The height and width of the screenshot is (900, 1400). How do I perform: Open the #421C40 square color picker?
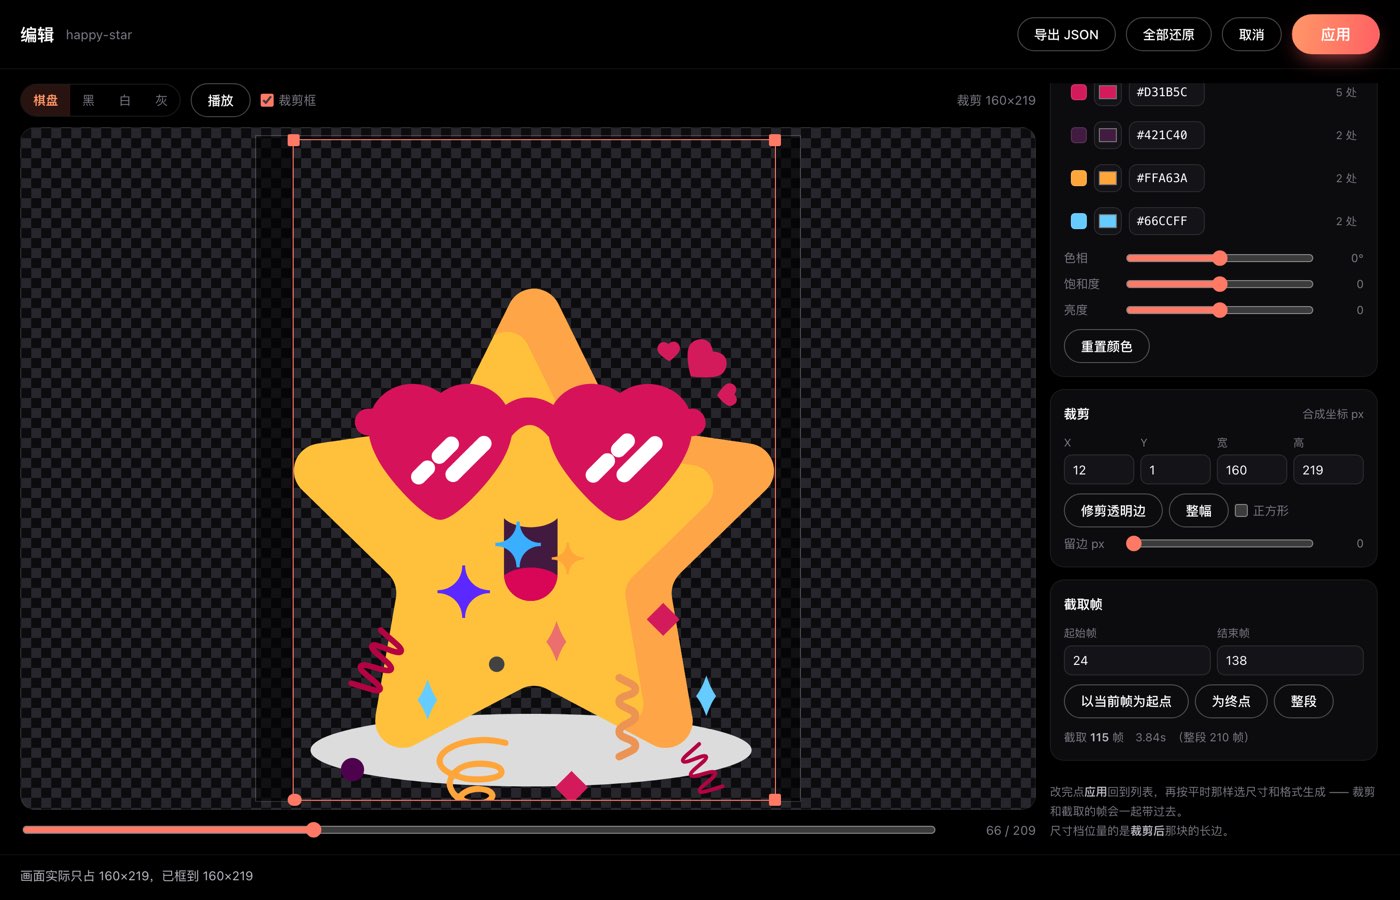tap(1108, 135)
